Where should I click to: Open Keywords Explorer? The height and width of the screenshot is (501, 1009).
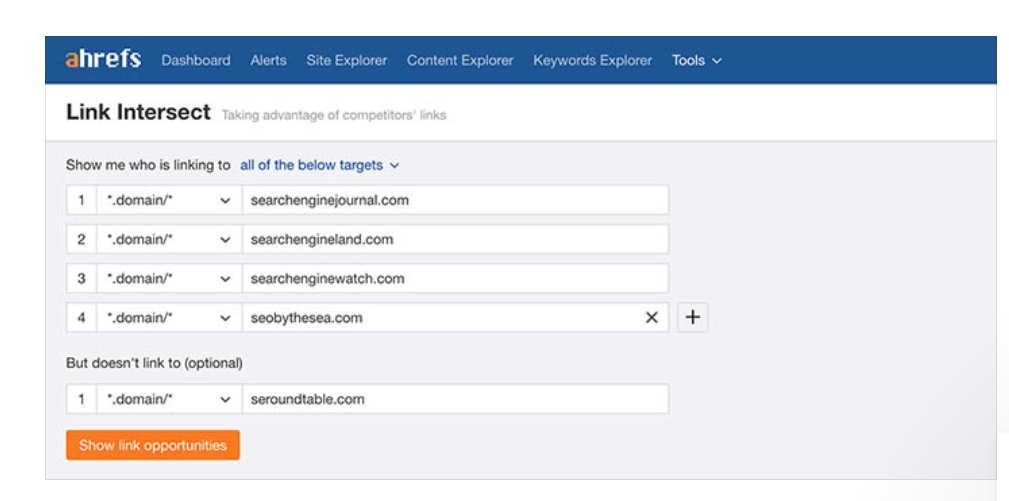[593, 60]
